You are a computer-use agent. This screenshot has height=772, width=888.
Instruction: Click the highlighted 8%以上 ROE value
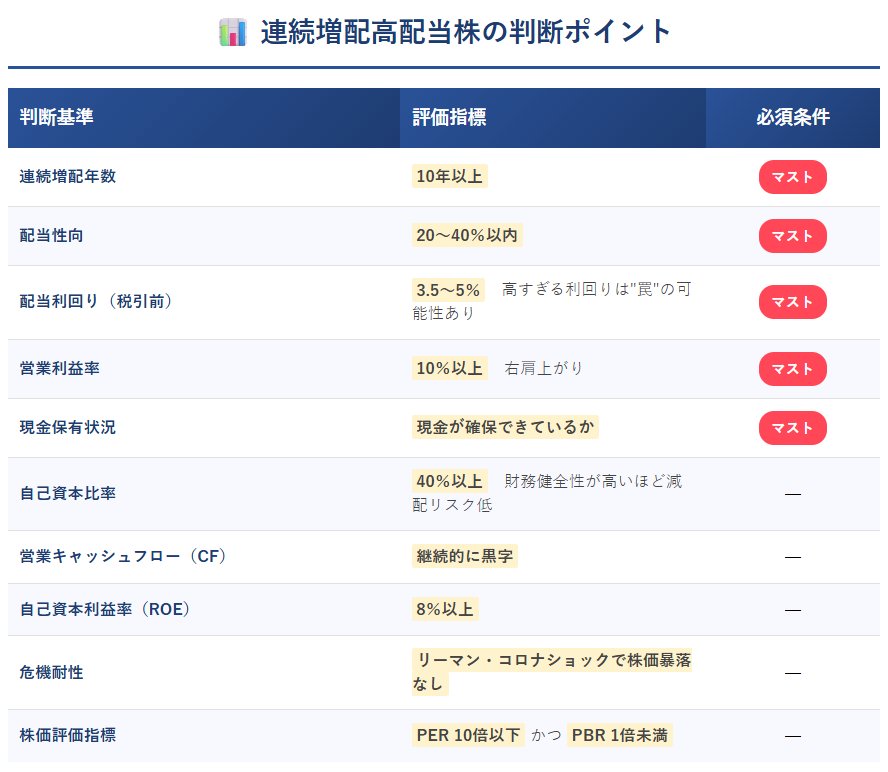[x=445, y=609]
